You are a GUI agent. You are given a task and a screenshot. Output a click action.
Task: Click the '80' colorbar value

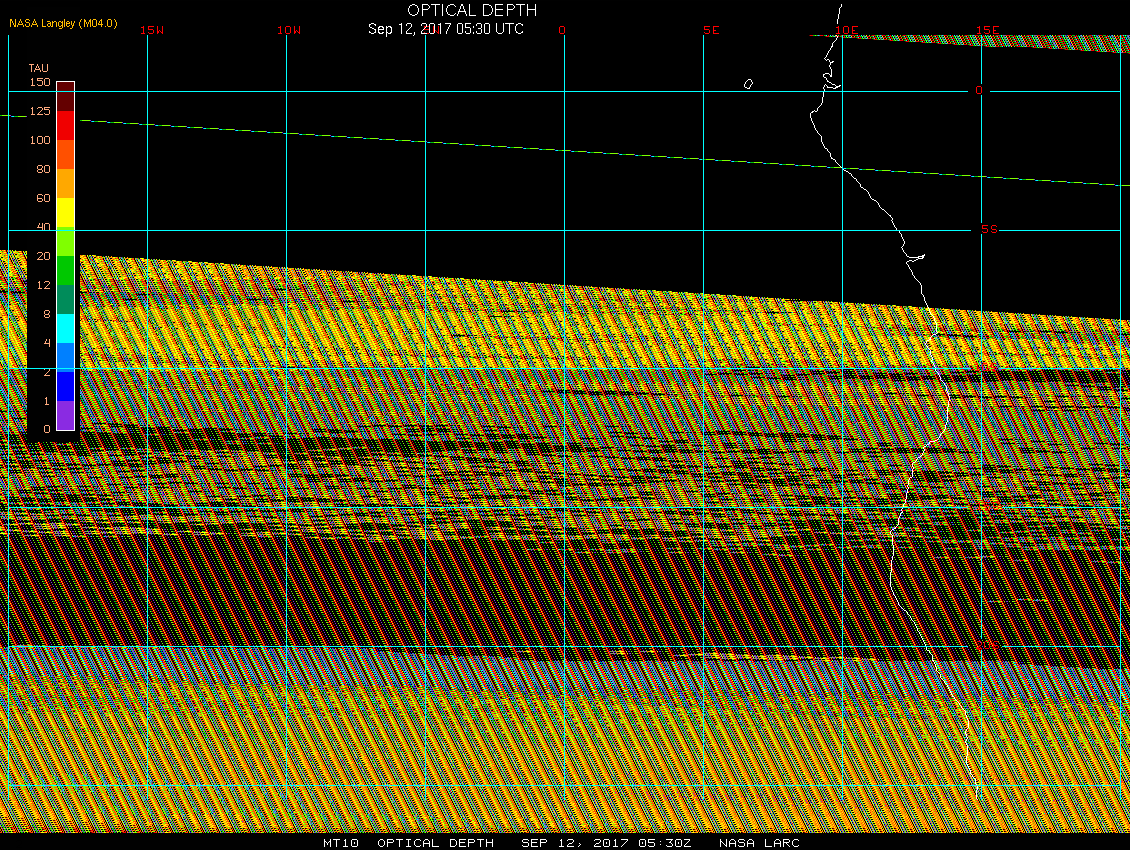pyautogui.click(x=43, y=169)
